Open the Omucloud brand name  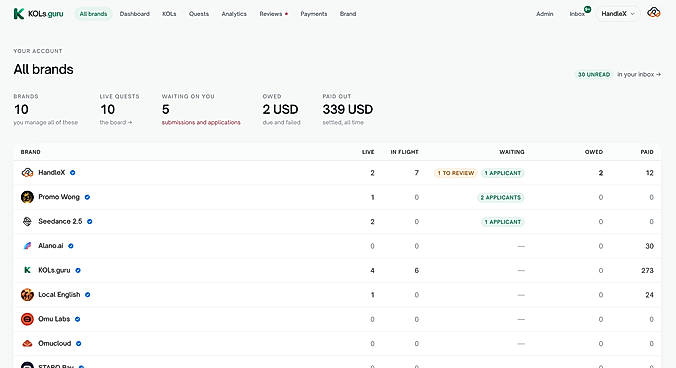(x=55, y=343)
